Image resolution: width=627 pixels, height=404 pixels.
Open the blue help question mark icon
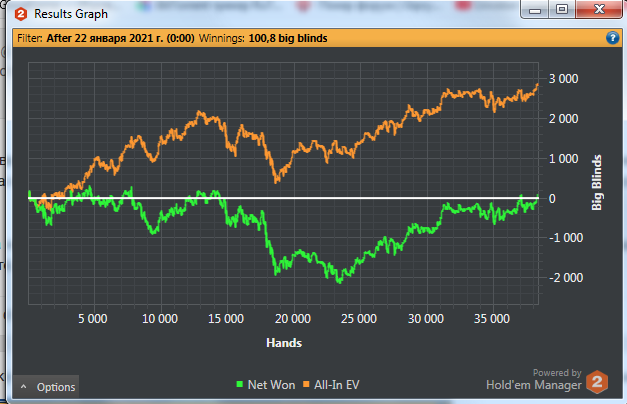tap(612, 38)
